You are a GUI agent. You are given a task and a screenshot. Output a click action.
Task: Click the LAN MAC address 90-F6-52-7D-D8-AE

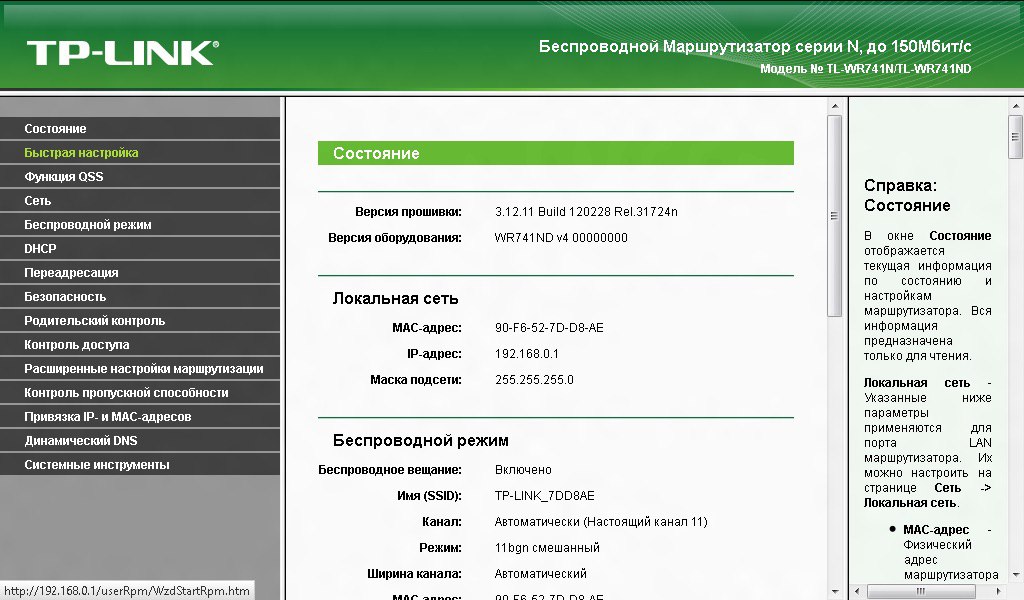(x=549, y=328)
